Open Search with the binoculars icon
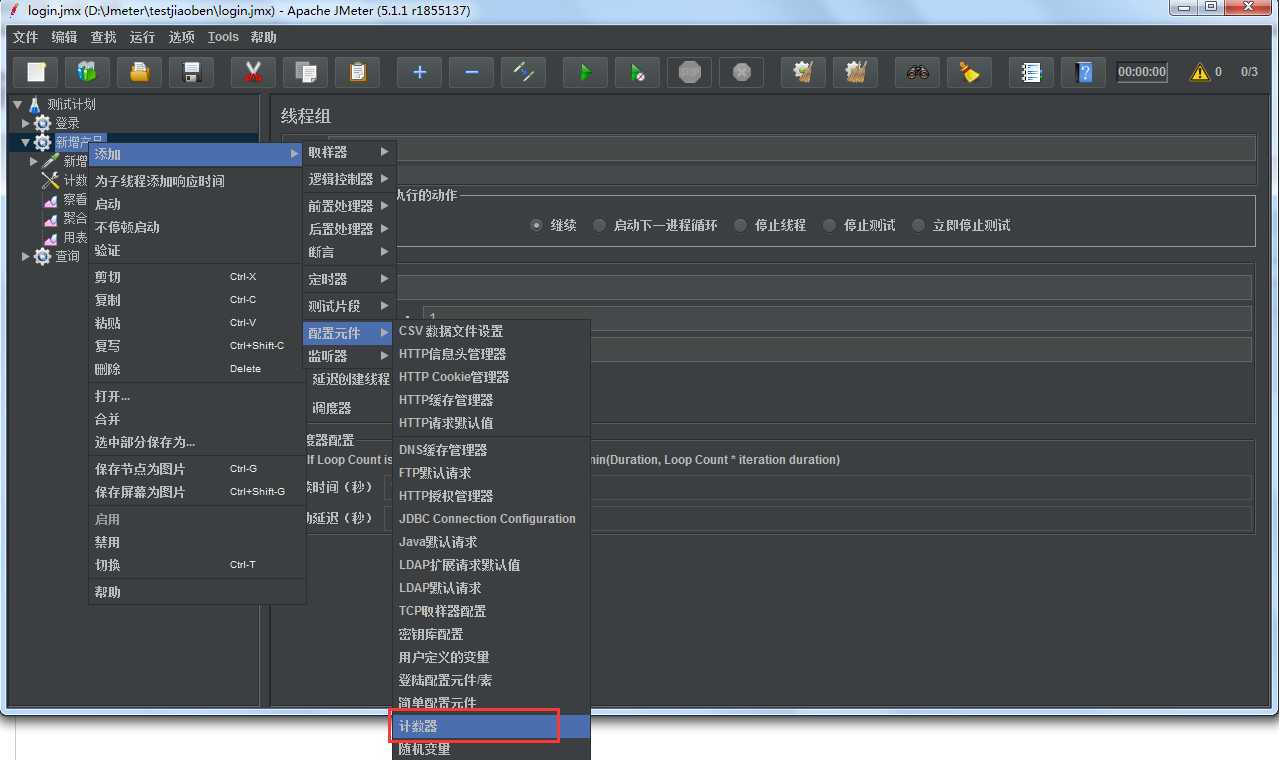 (x=917, y=72)
